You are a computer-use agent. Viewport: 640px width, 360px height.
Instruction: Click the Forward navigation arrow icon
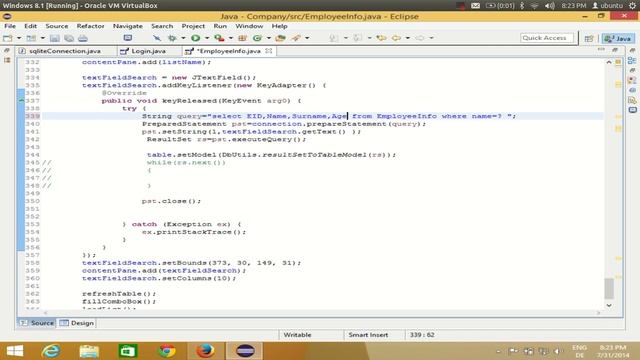coord(420,38)
